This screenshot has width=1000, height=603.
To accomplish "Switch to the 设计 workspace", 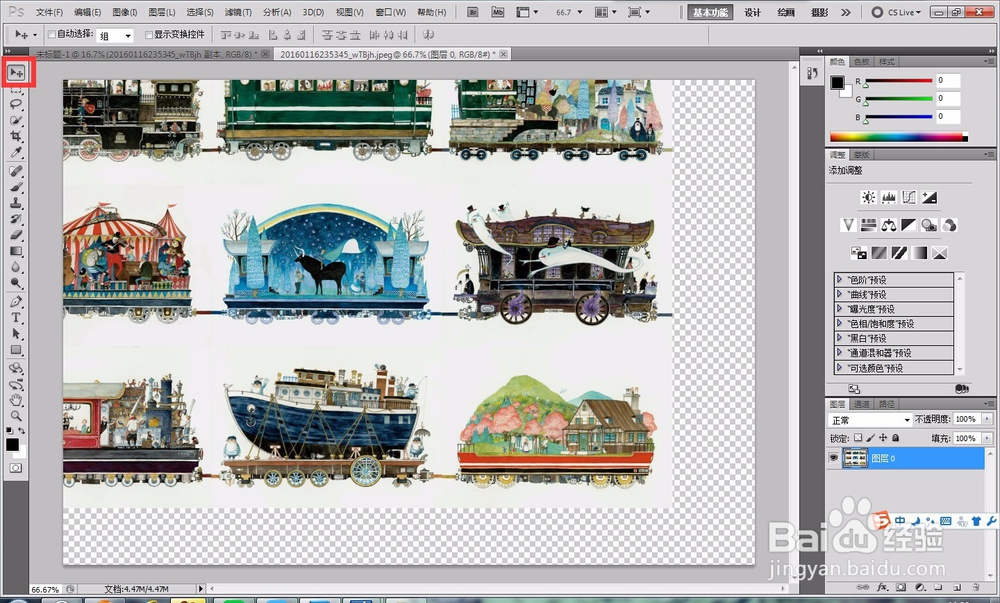I will point(753,12).
